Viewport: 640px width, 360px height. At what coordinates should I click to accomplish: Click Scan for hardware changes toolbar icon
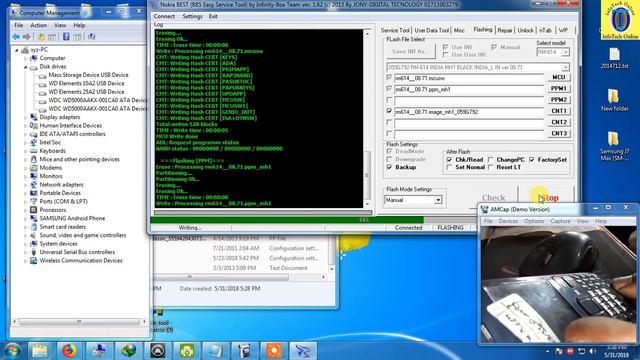92,37
